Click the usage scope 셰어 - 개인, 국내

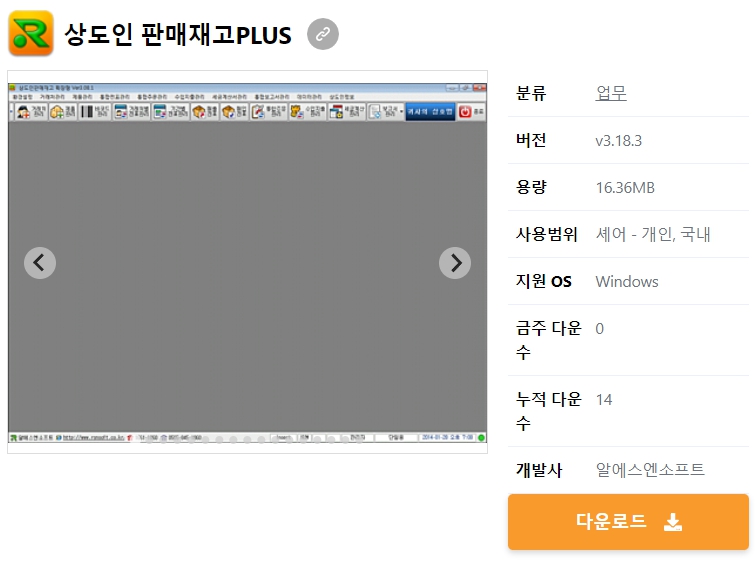coord(653,235)
